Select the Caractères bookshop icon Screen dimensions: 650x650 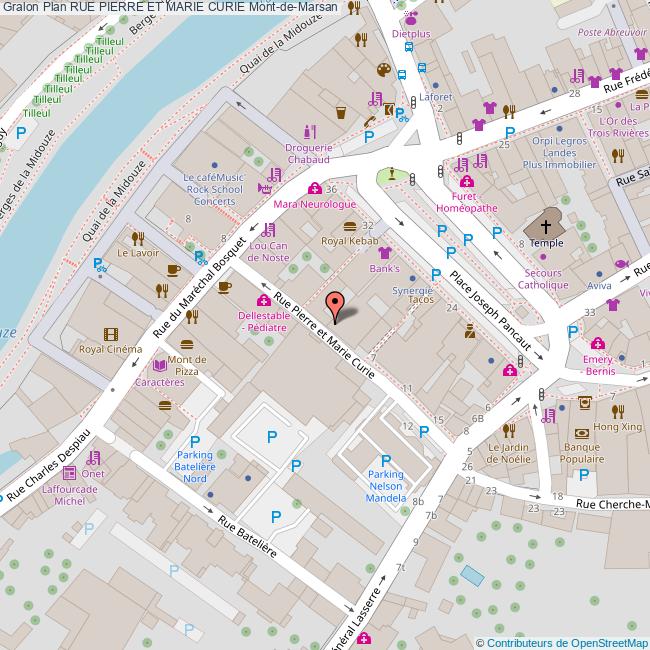click(x=159, y=367)
